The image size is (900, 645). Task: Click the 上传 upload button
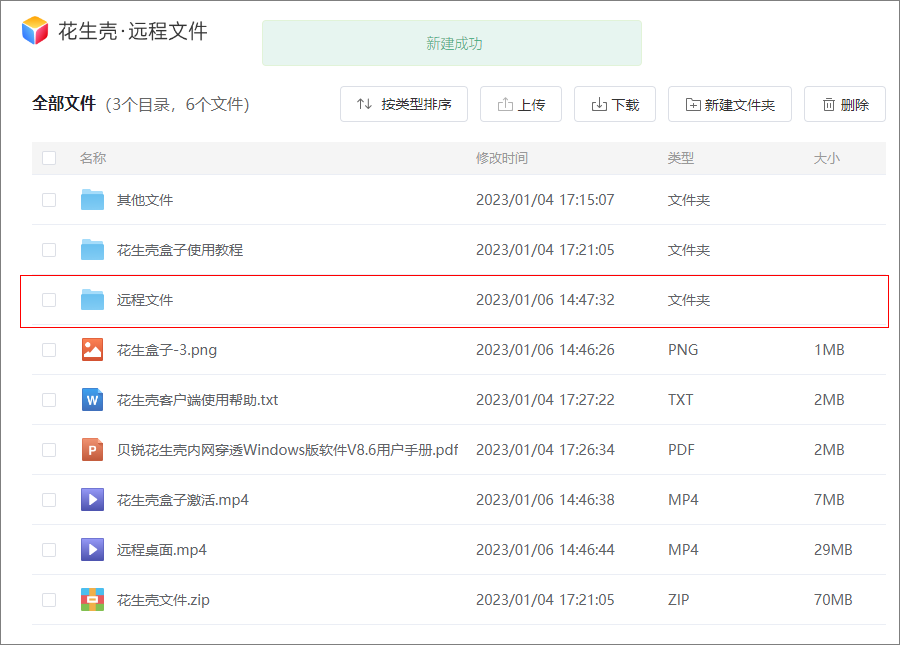click(x=521, y=104)
